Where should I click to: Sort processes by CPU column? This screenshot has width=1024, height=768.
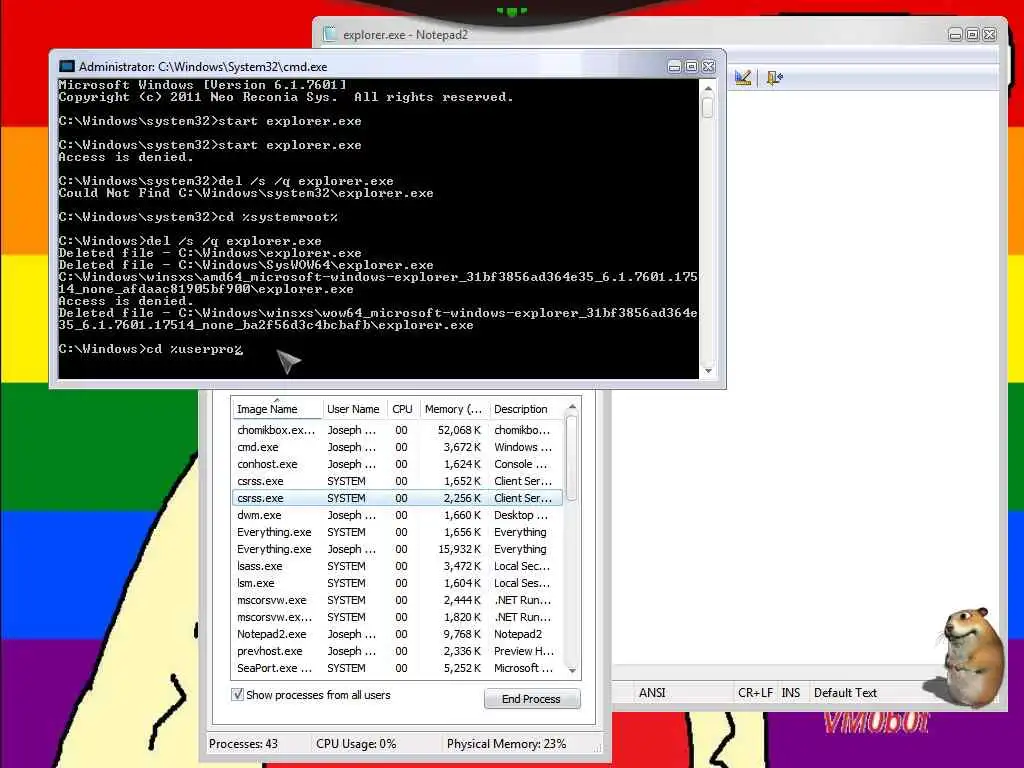click(x=403, y=409)
